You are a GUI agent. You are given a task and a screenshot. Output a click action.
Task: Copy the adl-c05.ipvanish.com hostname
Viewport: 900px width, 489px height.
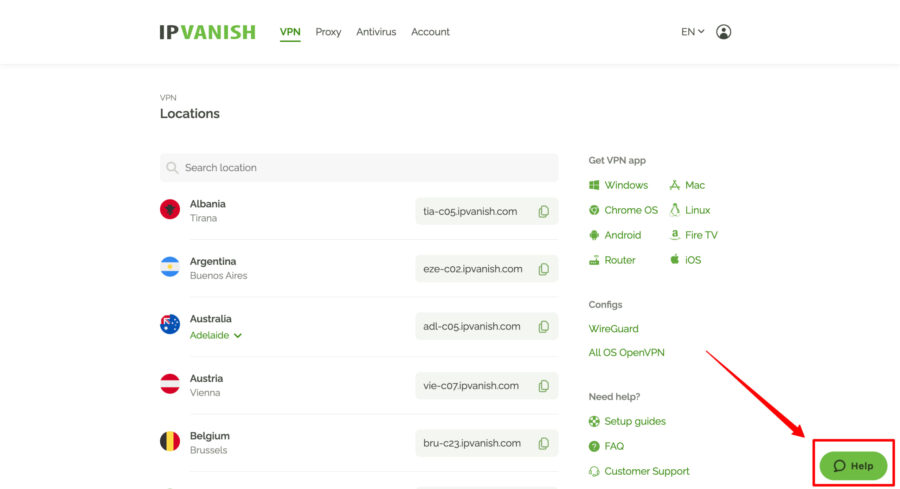click(x=543, y=327)
